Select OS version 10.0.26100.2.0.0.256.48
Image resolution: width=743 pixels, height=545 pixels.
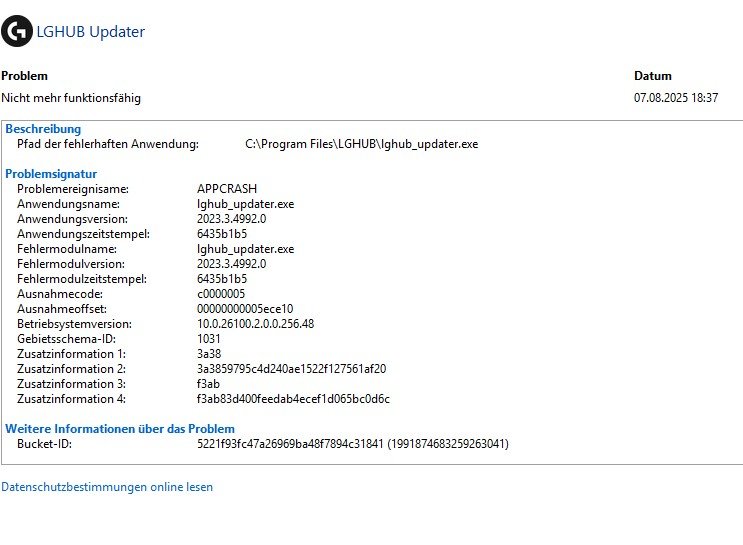click(255, 324)
